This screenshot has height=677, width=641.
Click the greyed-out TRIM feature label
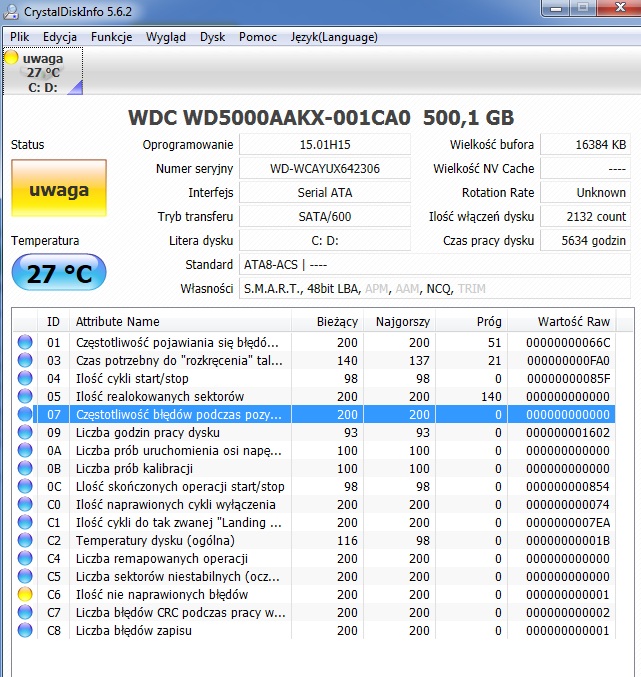[472, 288]
